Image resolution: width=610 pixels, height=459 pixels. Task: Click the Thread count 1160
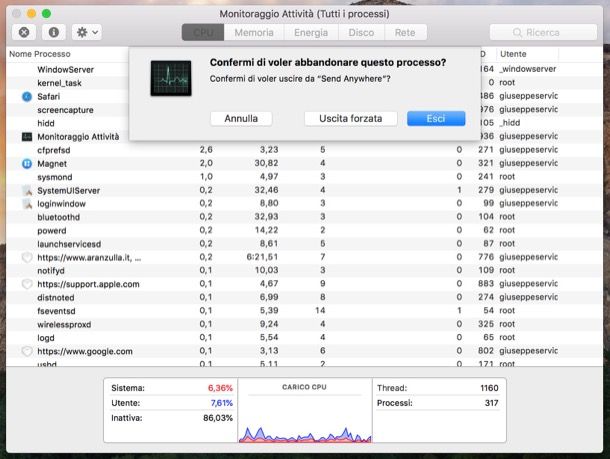tap(489, 388)
